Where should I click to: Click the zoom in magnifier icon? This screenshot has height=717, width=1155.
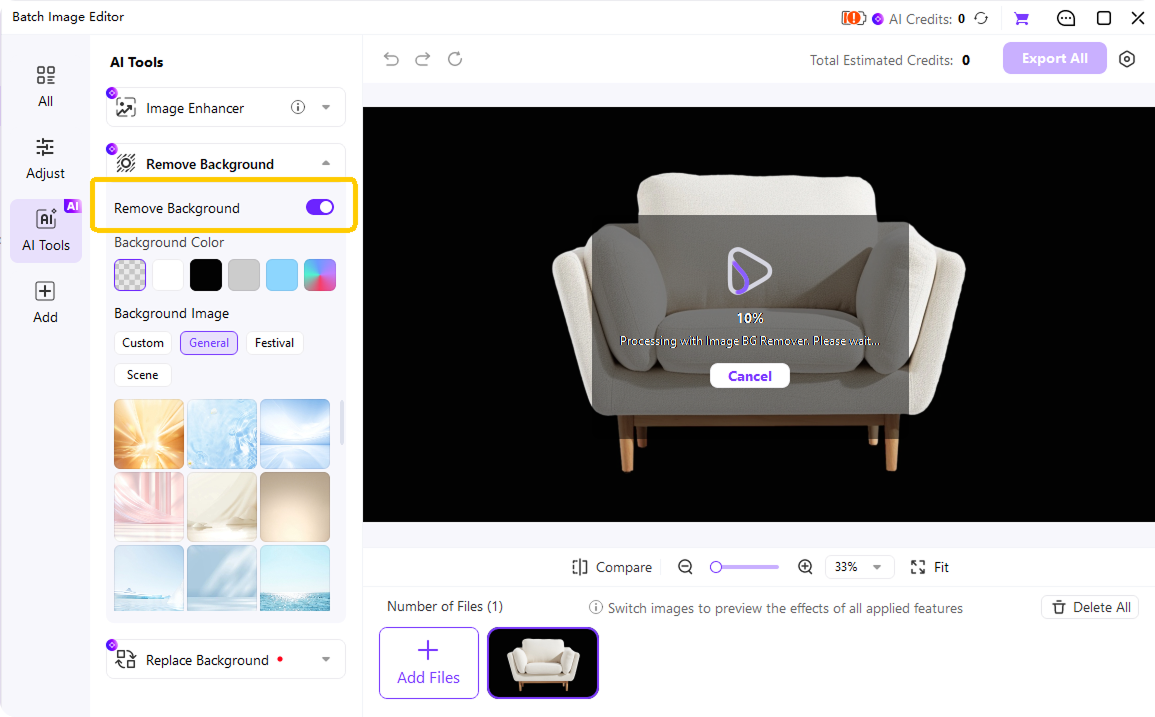[x=805, y=567]
